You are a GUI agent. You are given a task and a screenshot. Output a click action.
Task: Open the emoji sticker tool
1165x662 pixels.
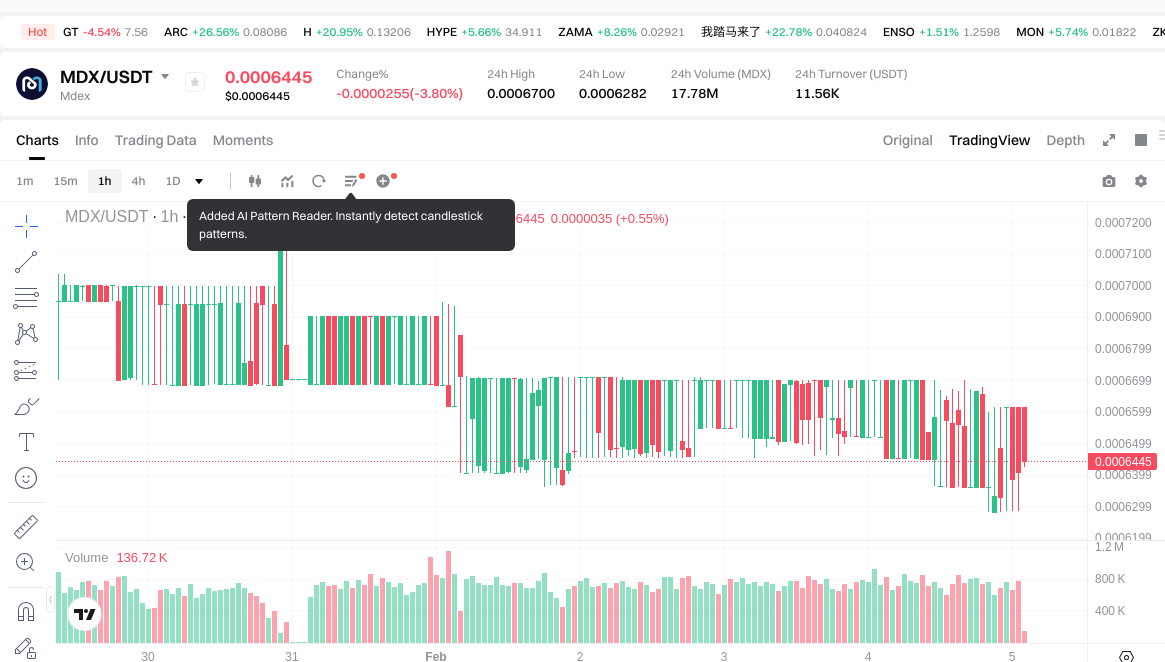click(26, 478)
